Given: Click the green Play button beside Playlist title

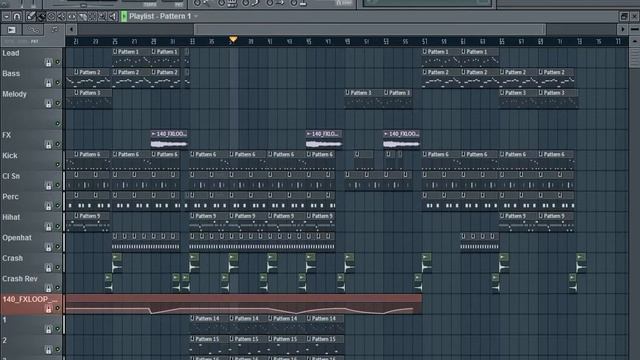Looking at the screenshot, I should [124, 16].
